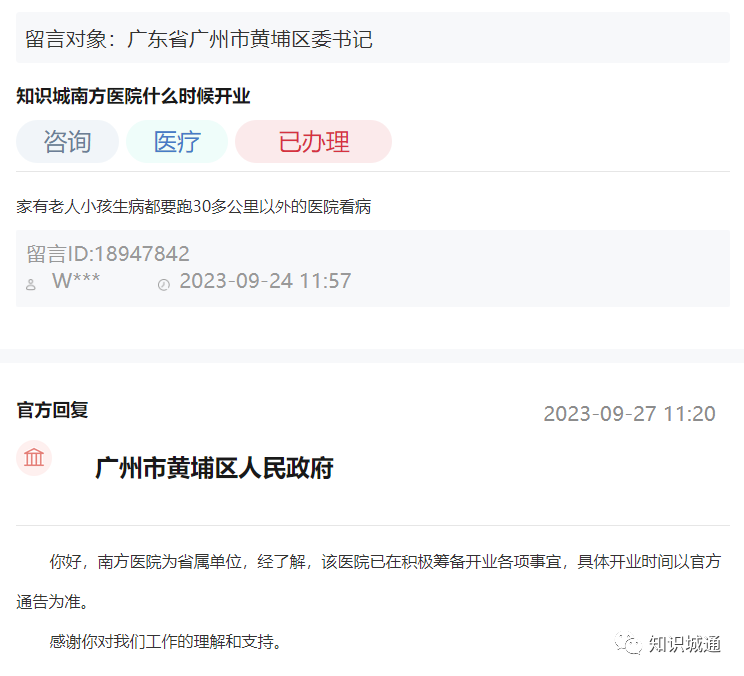Click the title 知识城南方医院什么时候开业
744x676 pixels.
pos(133,96)
